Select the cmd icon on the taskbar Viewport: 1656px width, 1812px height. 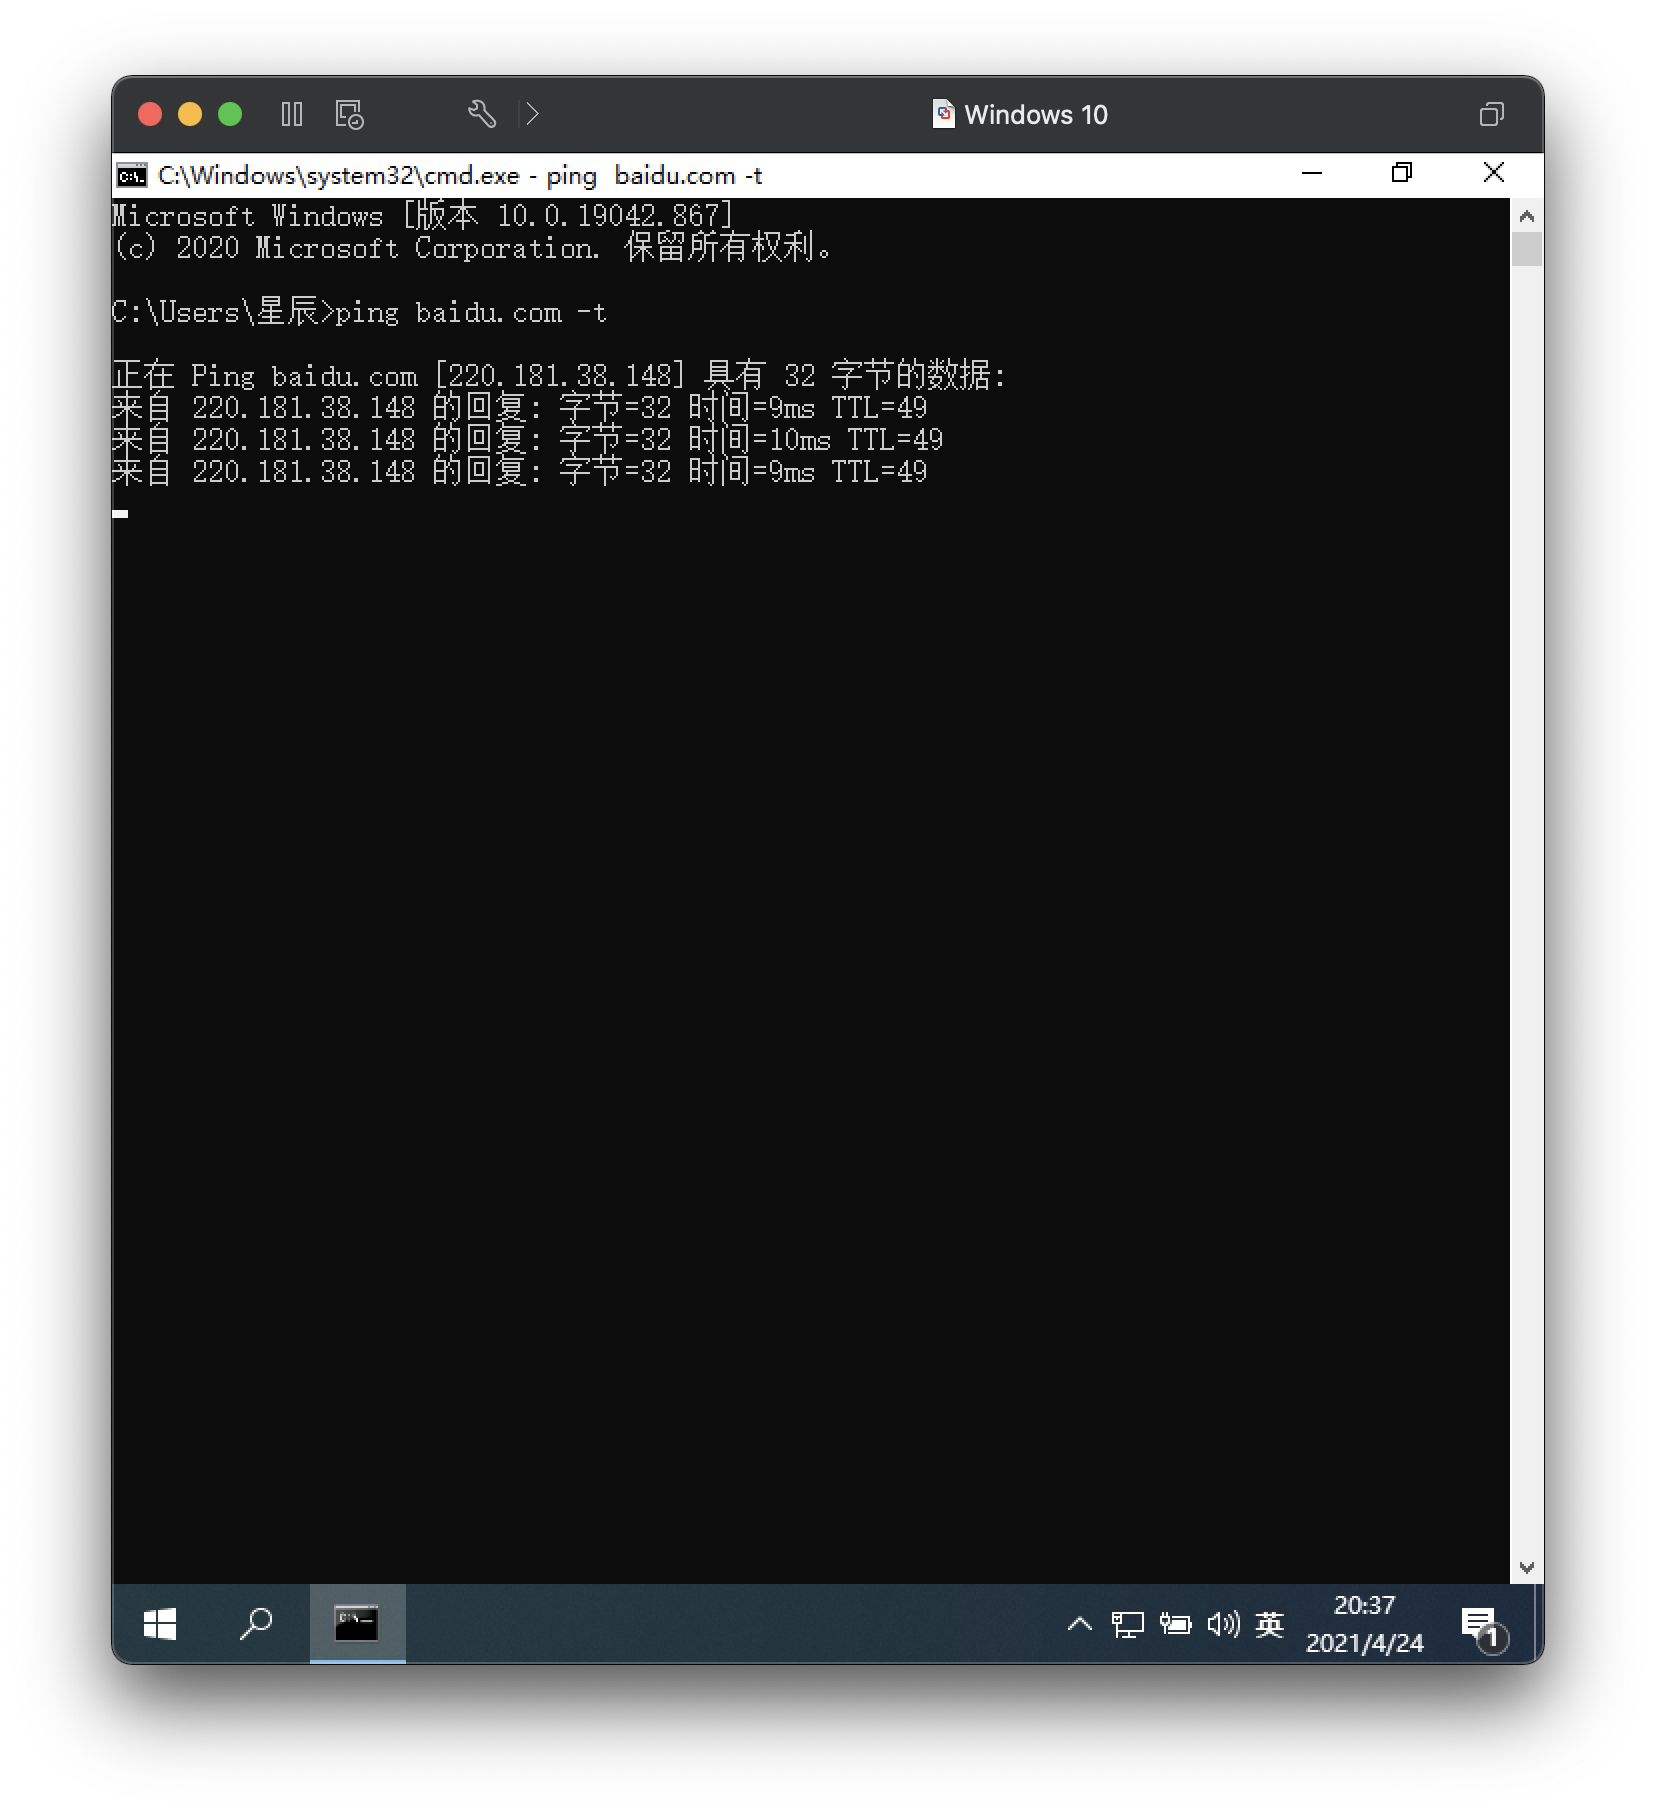pyautogui.click(x=358, y=1624)
